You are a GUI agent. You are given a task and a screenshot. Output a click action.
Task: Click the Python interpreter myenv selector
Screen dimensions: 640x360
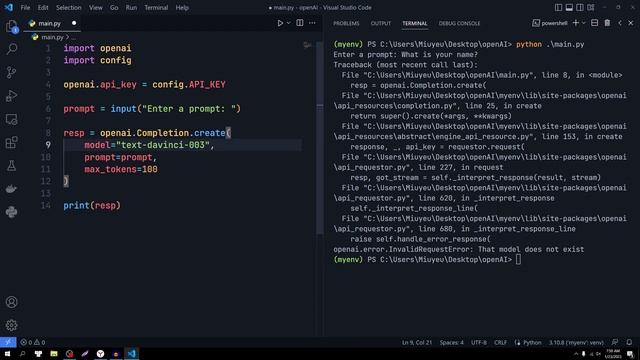coord(576,342)
